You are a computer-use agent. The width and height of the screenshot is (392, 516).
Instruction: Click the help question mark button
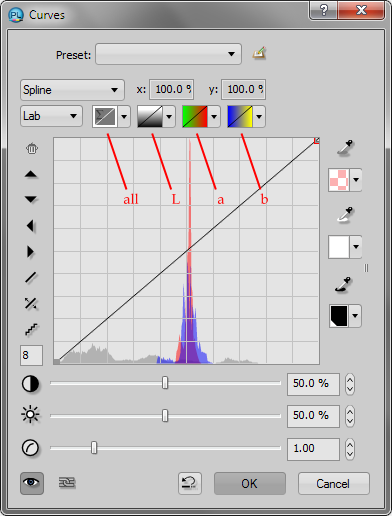(323, 10)
